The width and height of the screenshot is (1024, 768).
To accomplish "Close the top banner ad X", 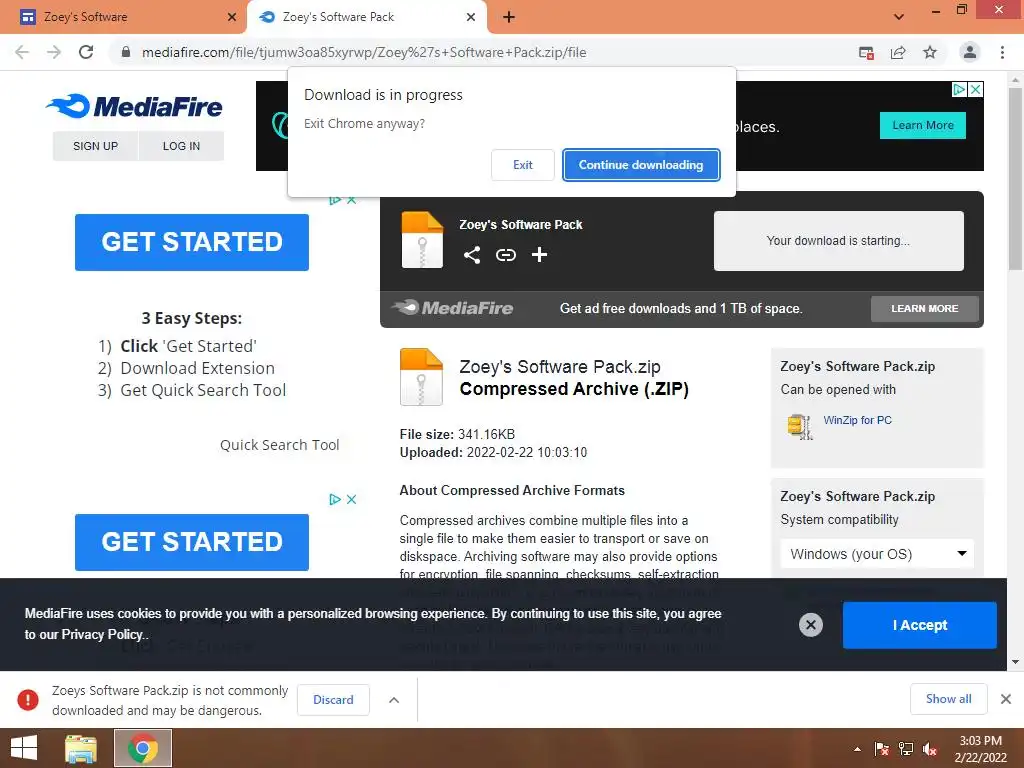I will coord(975,89).
